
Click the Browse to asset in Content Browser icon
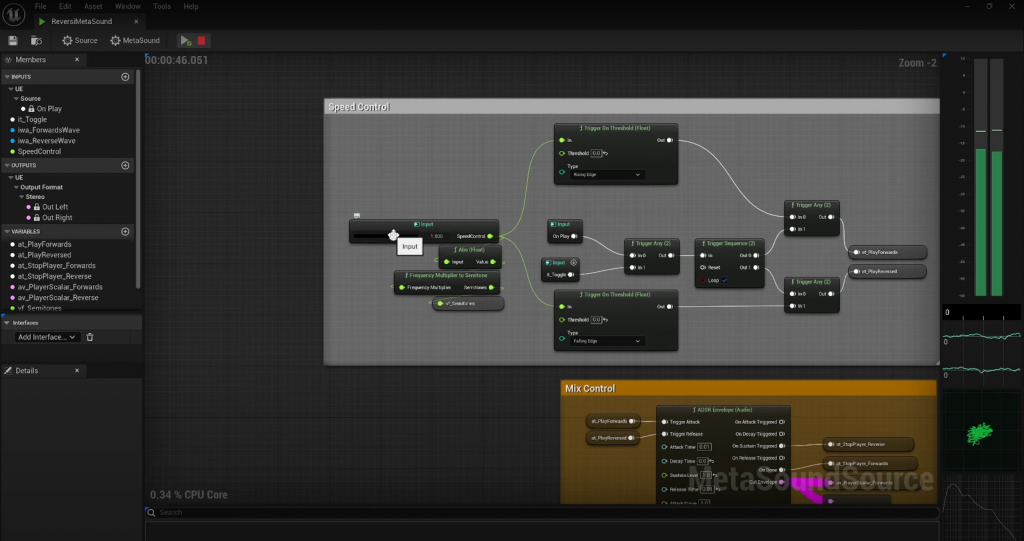point(37,41)
